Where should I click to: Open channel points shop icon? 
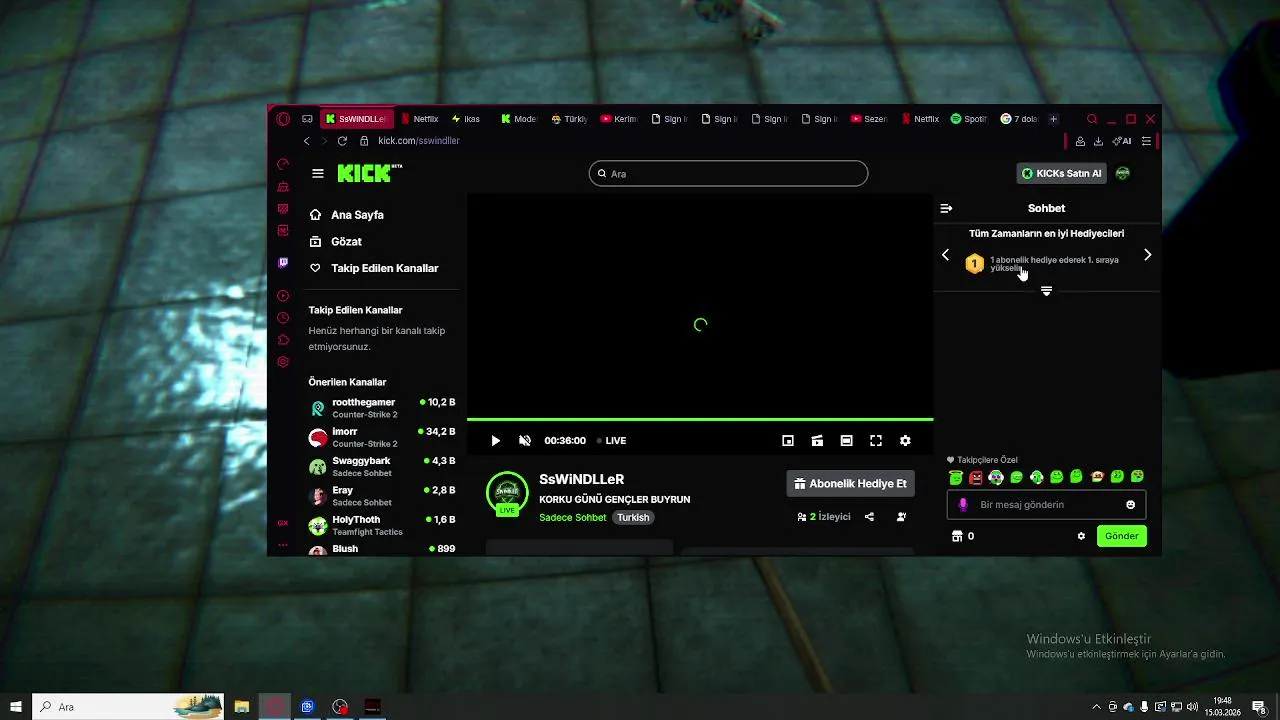pos(957,537)
